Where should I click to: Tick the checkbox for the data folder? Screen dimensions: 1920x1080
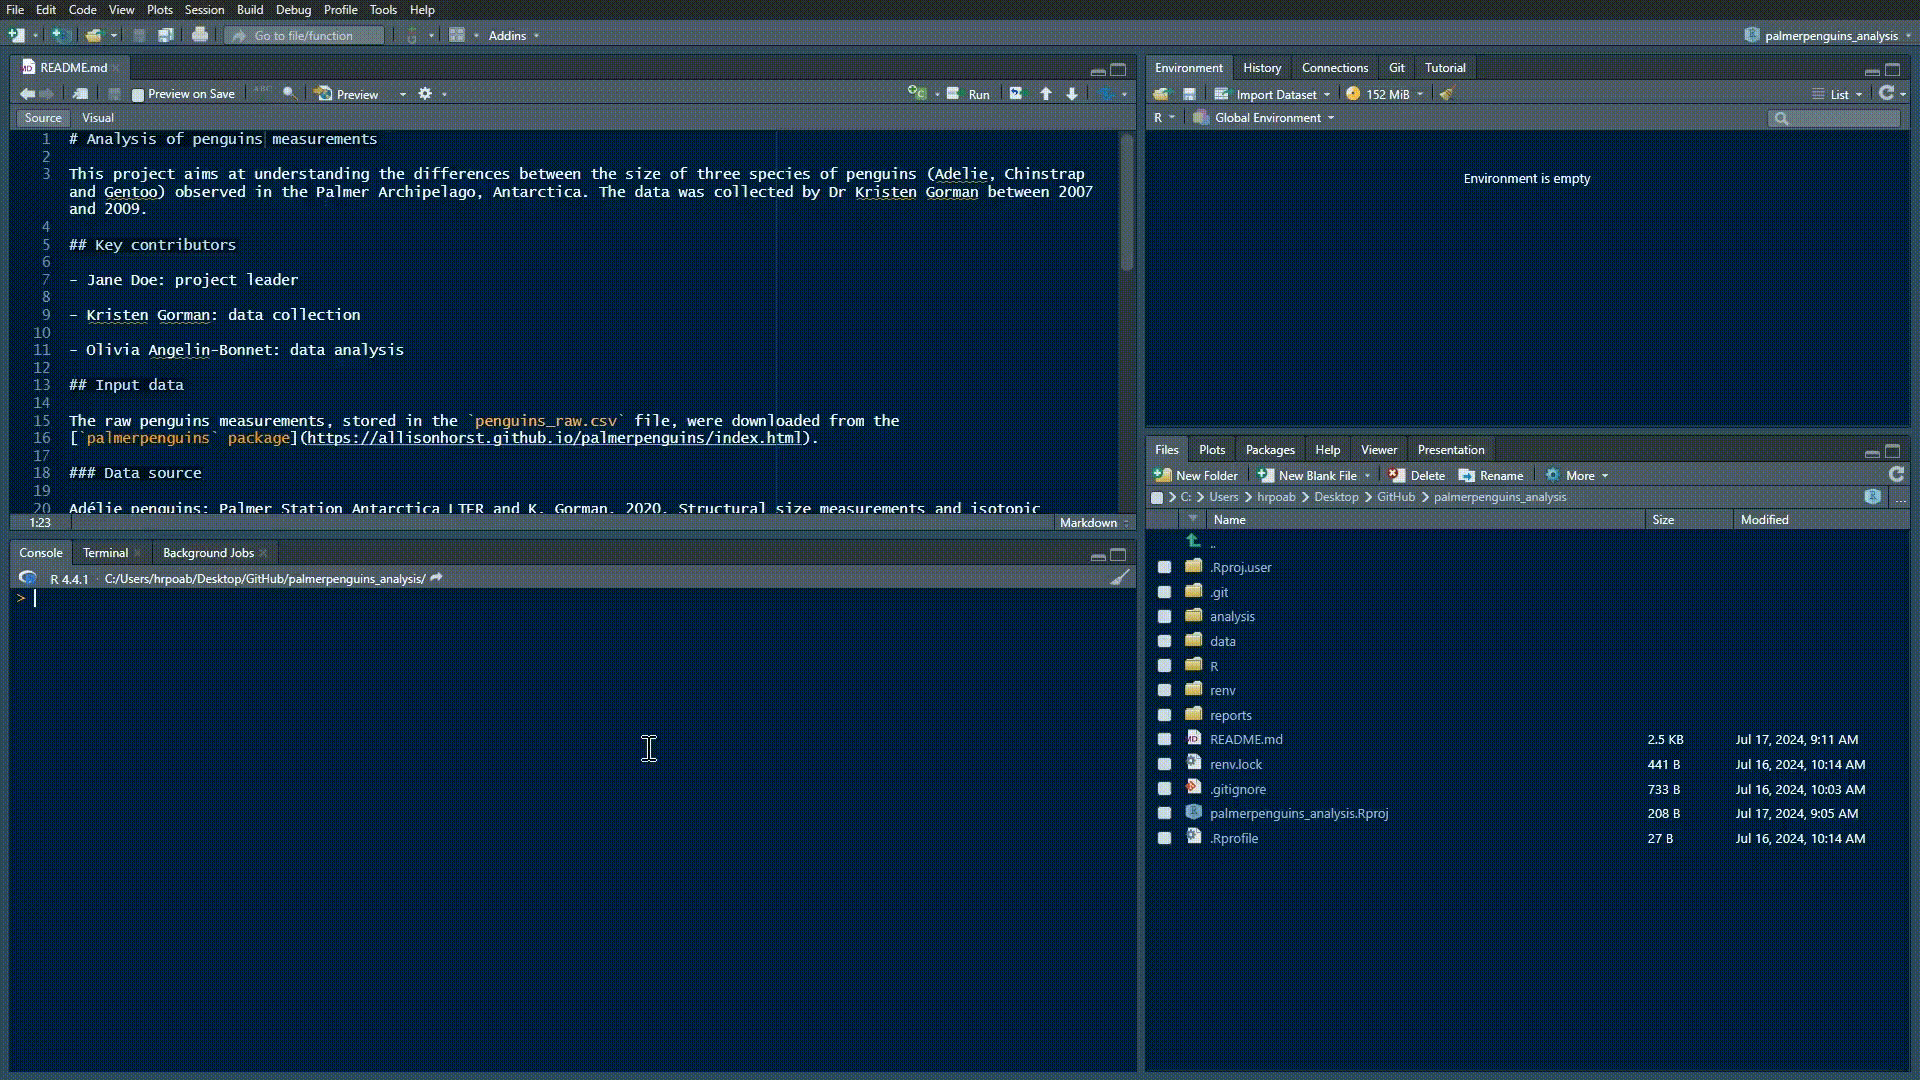[1164, 642]
